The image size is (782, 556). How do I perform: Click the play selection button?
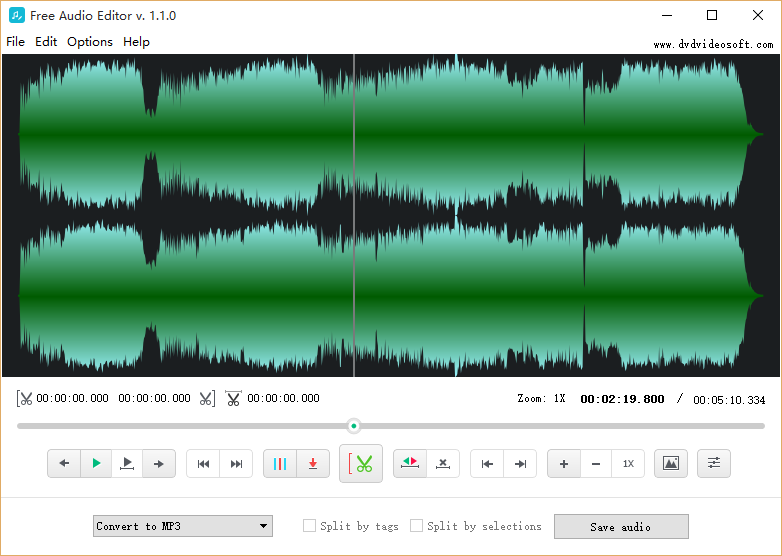127,463
